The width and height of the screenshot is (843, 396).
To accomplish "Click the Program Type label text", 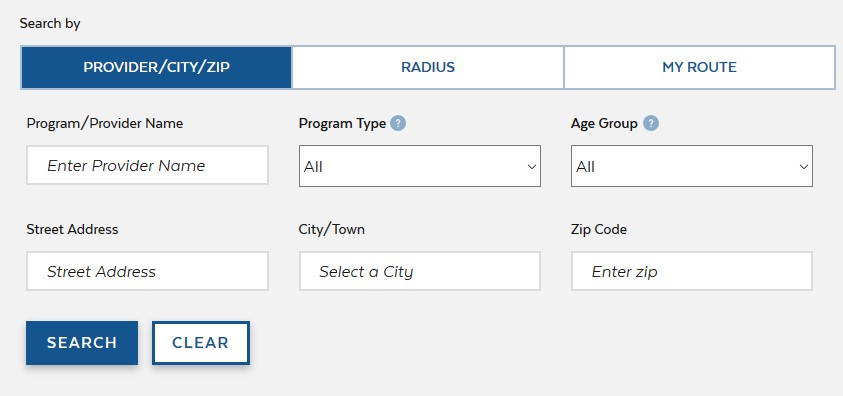I will (x=342, y=124).
